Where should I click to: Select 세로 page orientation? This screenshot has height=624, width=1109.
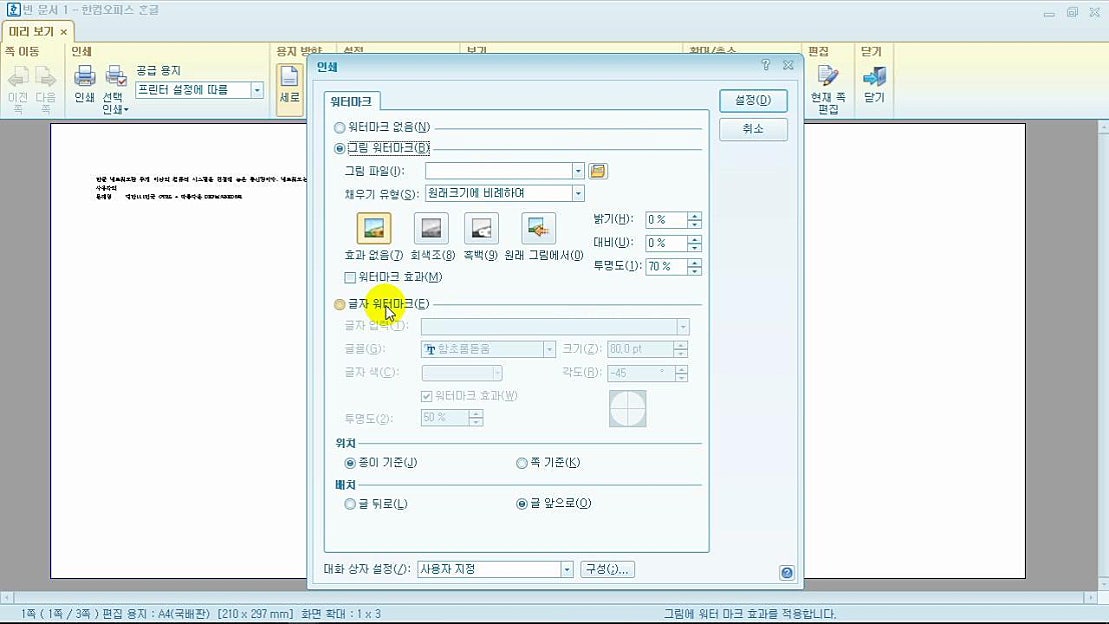pos(289,84)
